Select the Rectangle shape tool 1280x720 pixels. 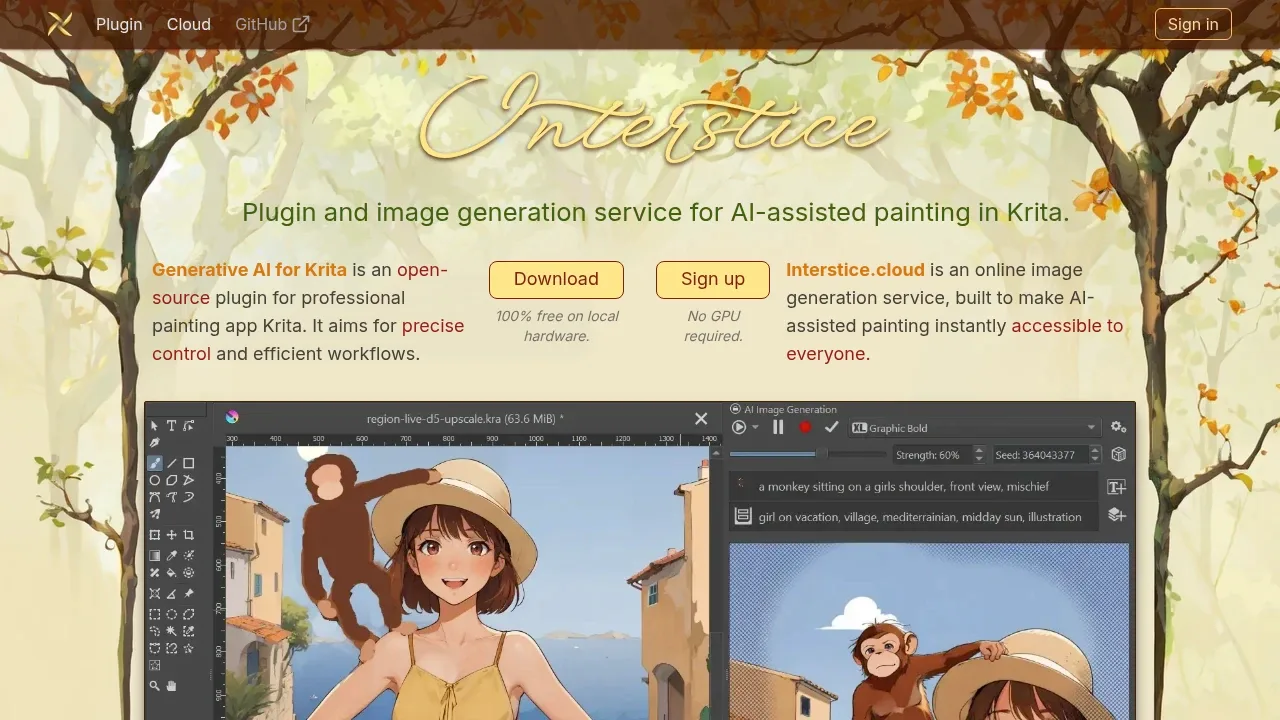pyautogui.click(x=188, y=462)
